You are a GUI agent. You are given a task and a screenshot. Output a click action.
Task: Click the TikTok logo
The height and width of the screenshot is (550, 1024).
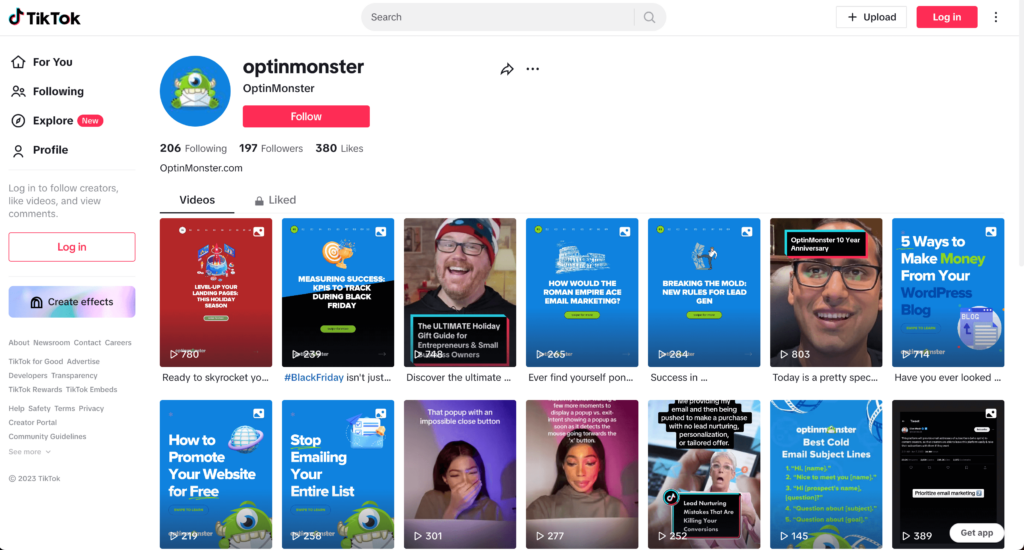click(44, 18)
